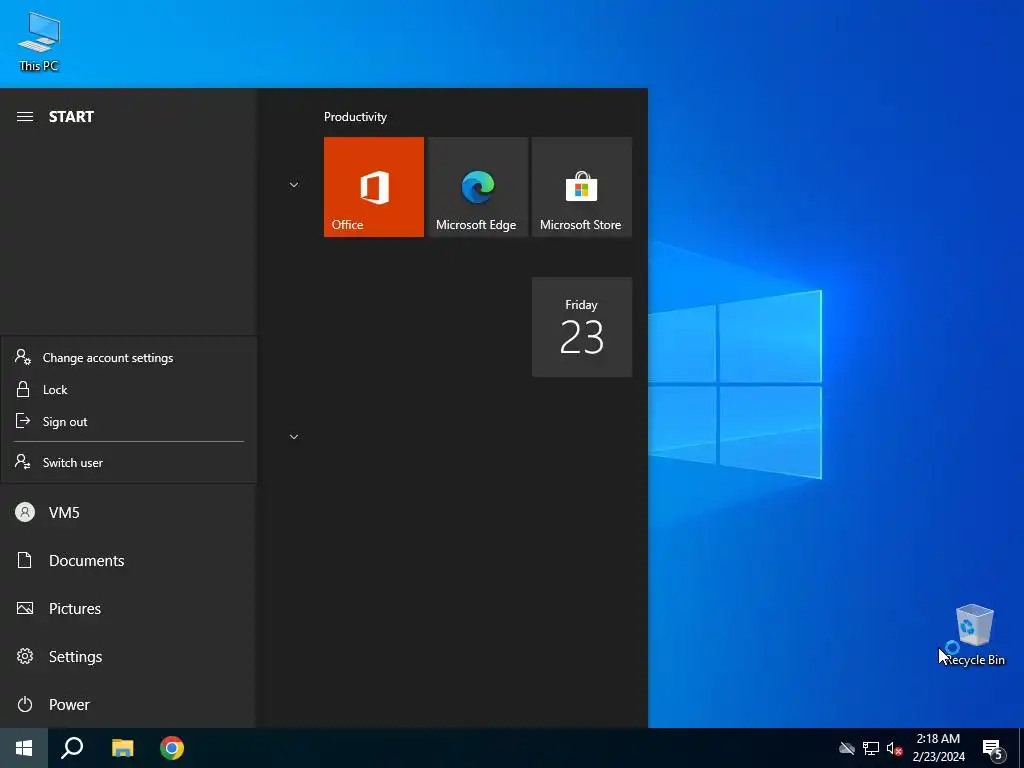Open the Friday 23 calendar tile

582,327
